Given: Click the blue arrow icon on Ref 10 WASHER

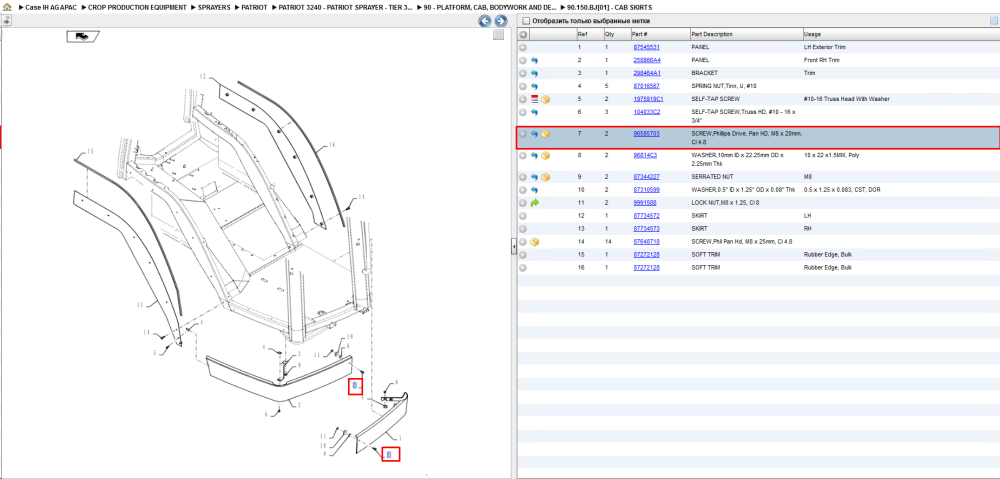Looking at the screenshot, I should coord(534,190).
